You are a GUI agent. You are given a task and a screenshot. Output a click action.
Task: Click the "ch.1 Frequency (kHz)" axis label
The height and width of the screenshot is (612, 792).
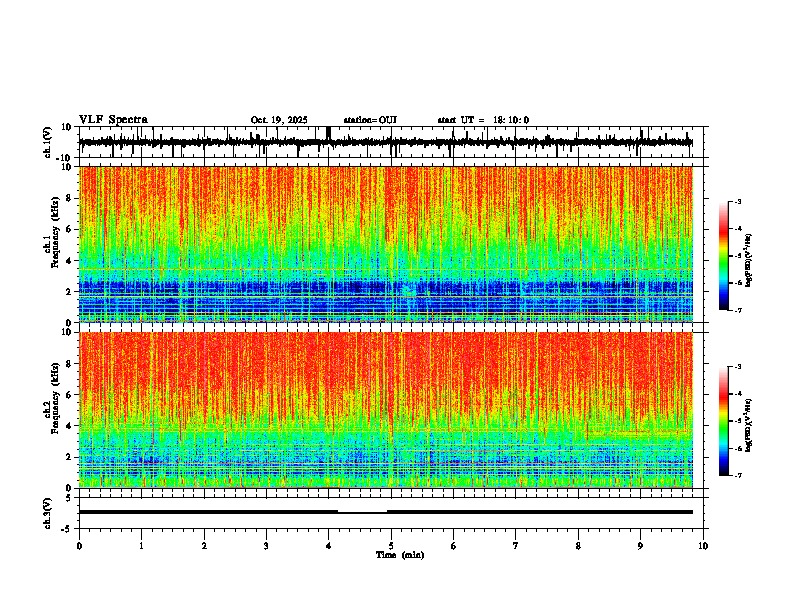(54, 233)
